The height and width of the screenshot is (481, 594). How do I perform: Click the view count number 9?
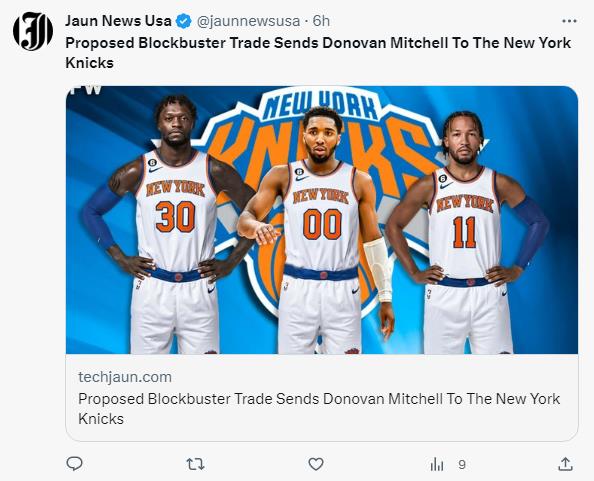pos(462,464)
